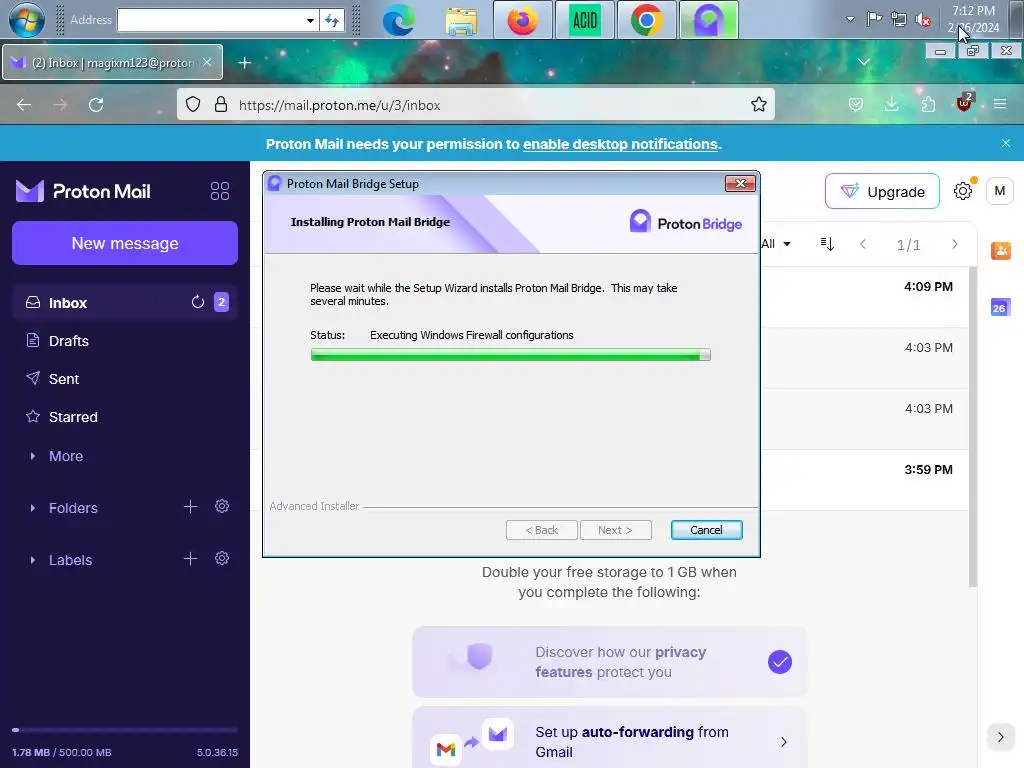Open the privacy features checklist item
This screenshot has height=768, width=1024.
[609, 662]
